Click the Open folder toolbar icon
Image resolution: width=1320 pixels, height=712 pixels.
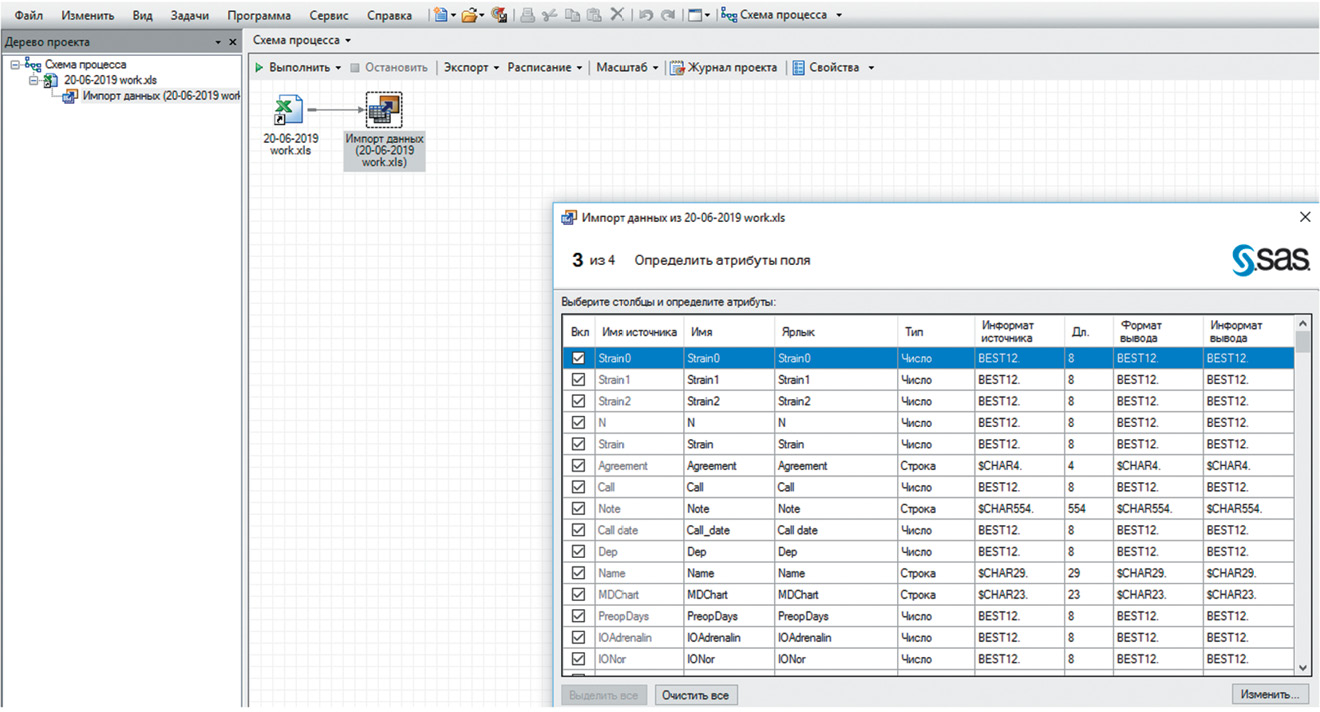pos(468,15)
